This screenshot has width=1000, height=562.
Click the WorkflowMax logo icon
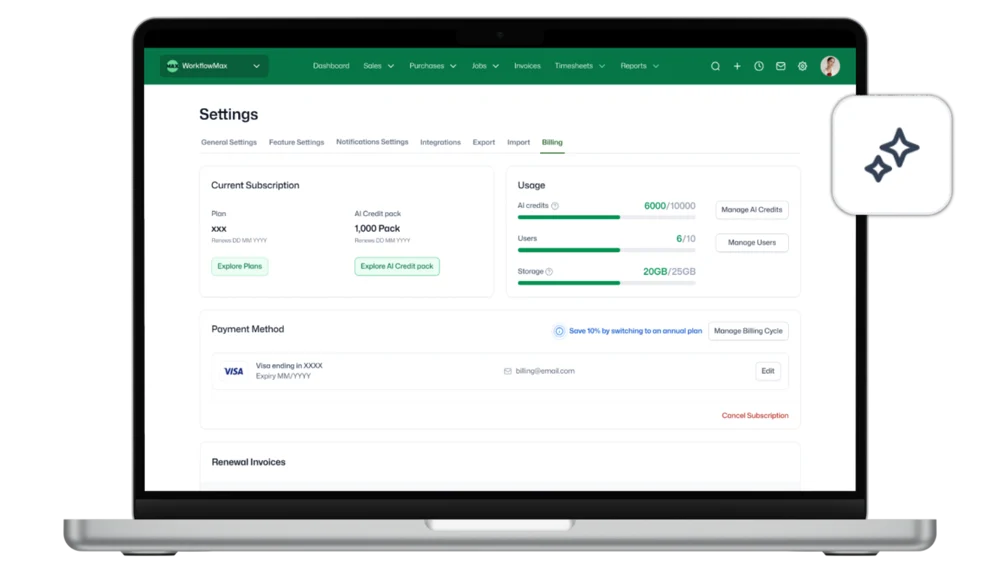click(172, 66)
